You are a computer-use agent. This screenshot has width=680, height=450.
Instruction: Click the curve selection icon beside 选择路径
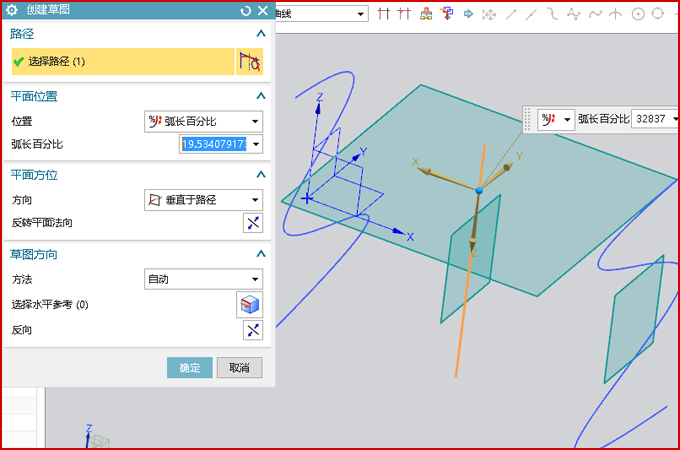click(249, 62)
